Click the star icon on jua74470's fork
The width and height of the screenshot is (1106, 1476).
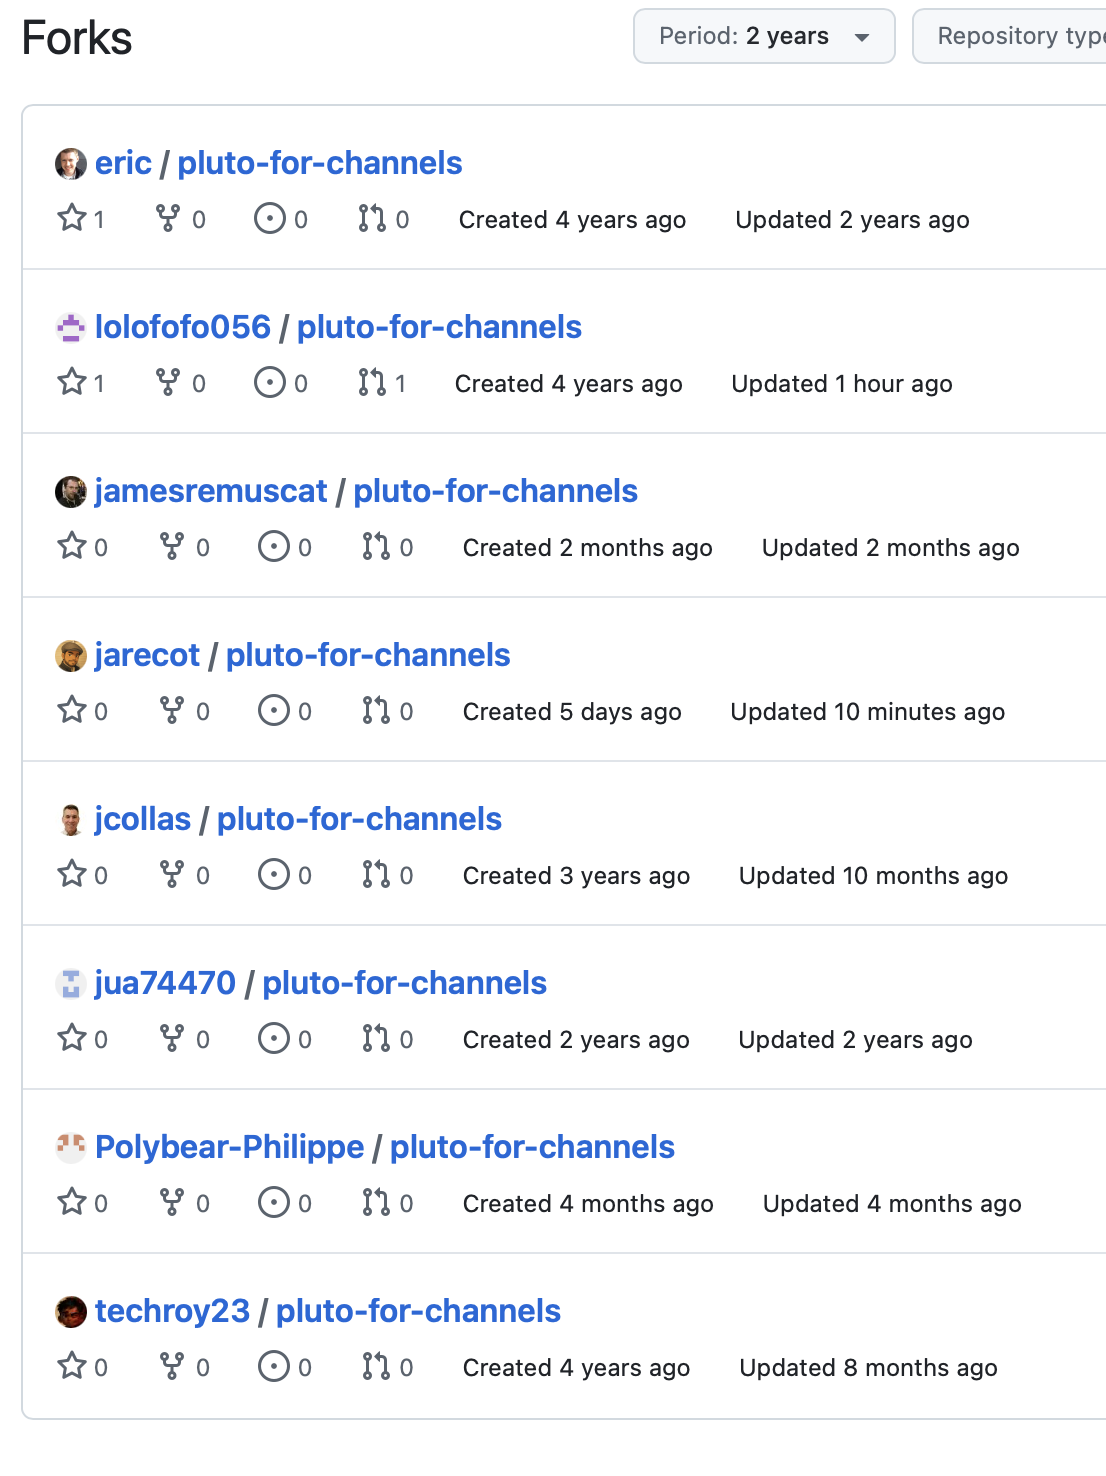pos(72,1038)
